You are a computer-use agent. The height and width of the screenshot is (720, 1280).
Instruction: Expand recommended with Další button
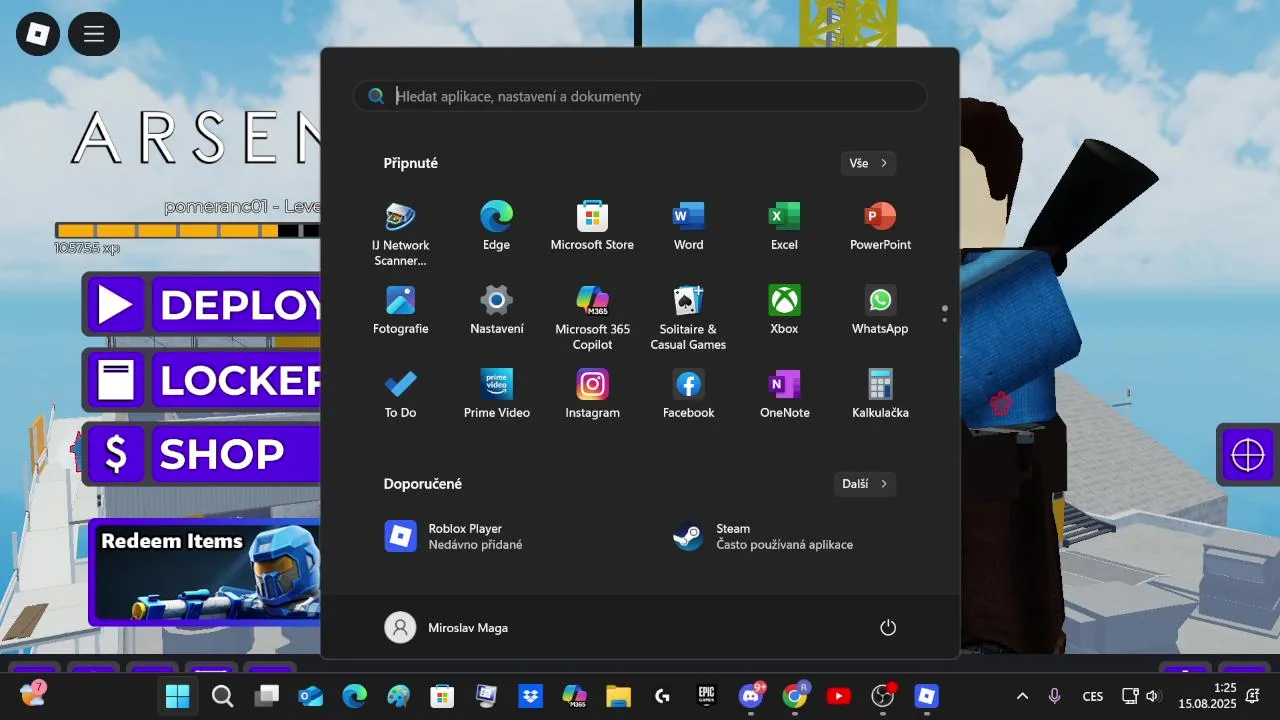[x=865, y=484]
